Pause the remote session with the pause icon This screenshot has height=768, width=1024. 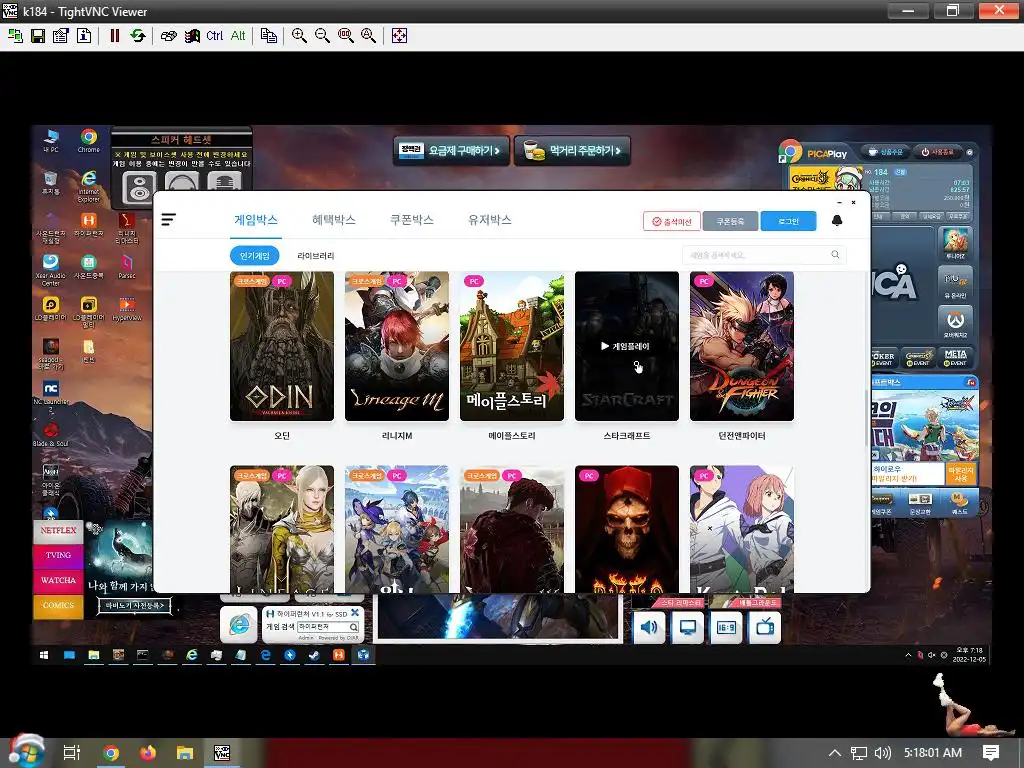(x=115, y=36)
